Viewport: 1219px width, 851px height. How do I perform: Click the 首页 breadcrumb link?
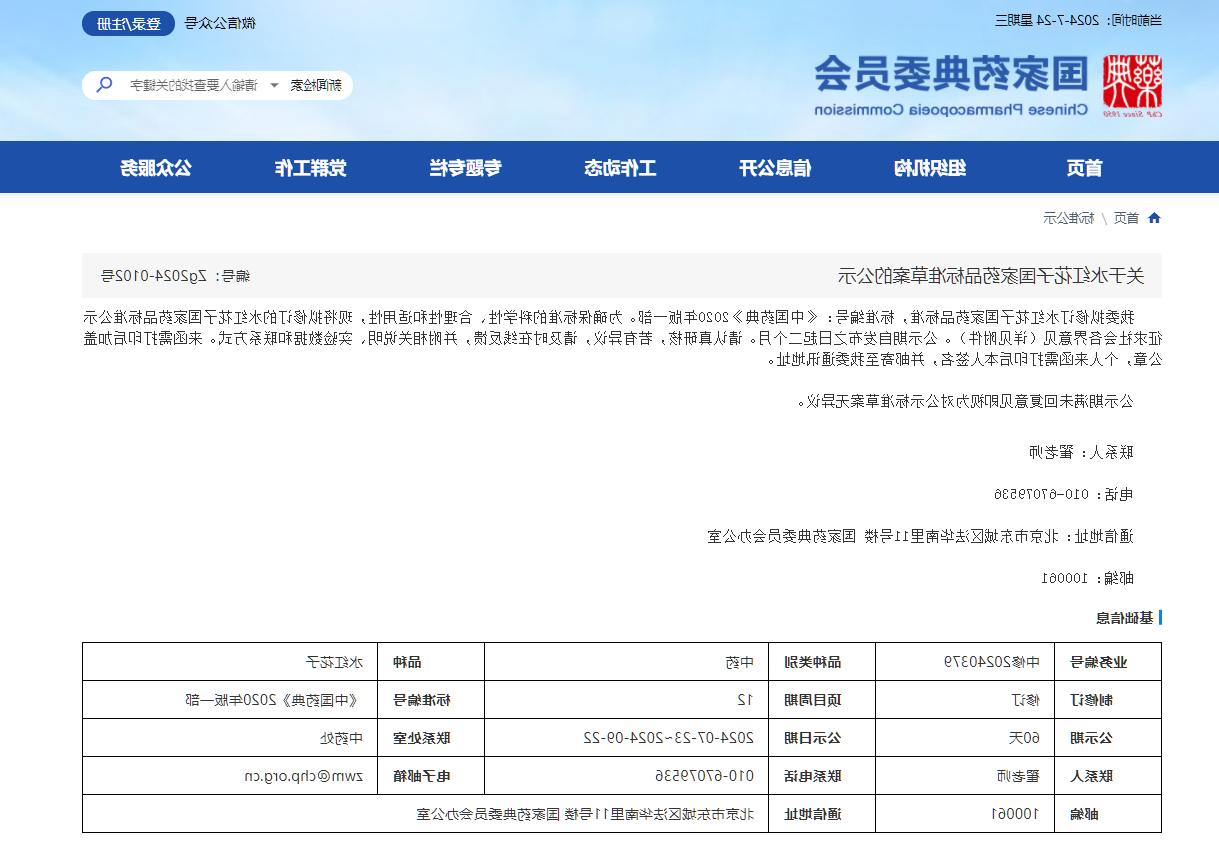pyautogui.click(x=1126, y=218)
